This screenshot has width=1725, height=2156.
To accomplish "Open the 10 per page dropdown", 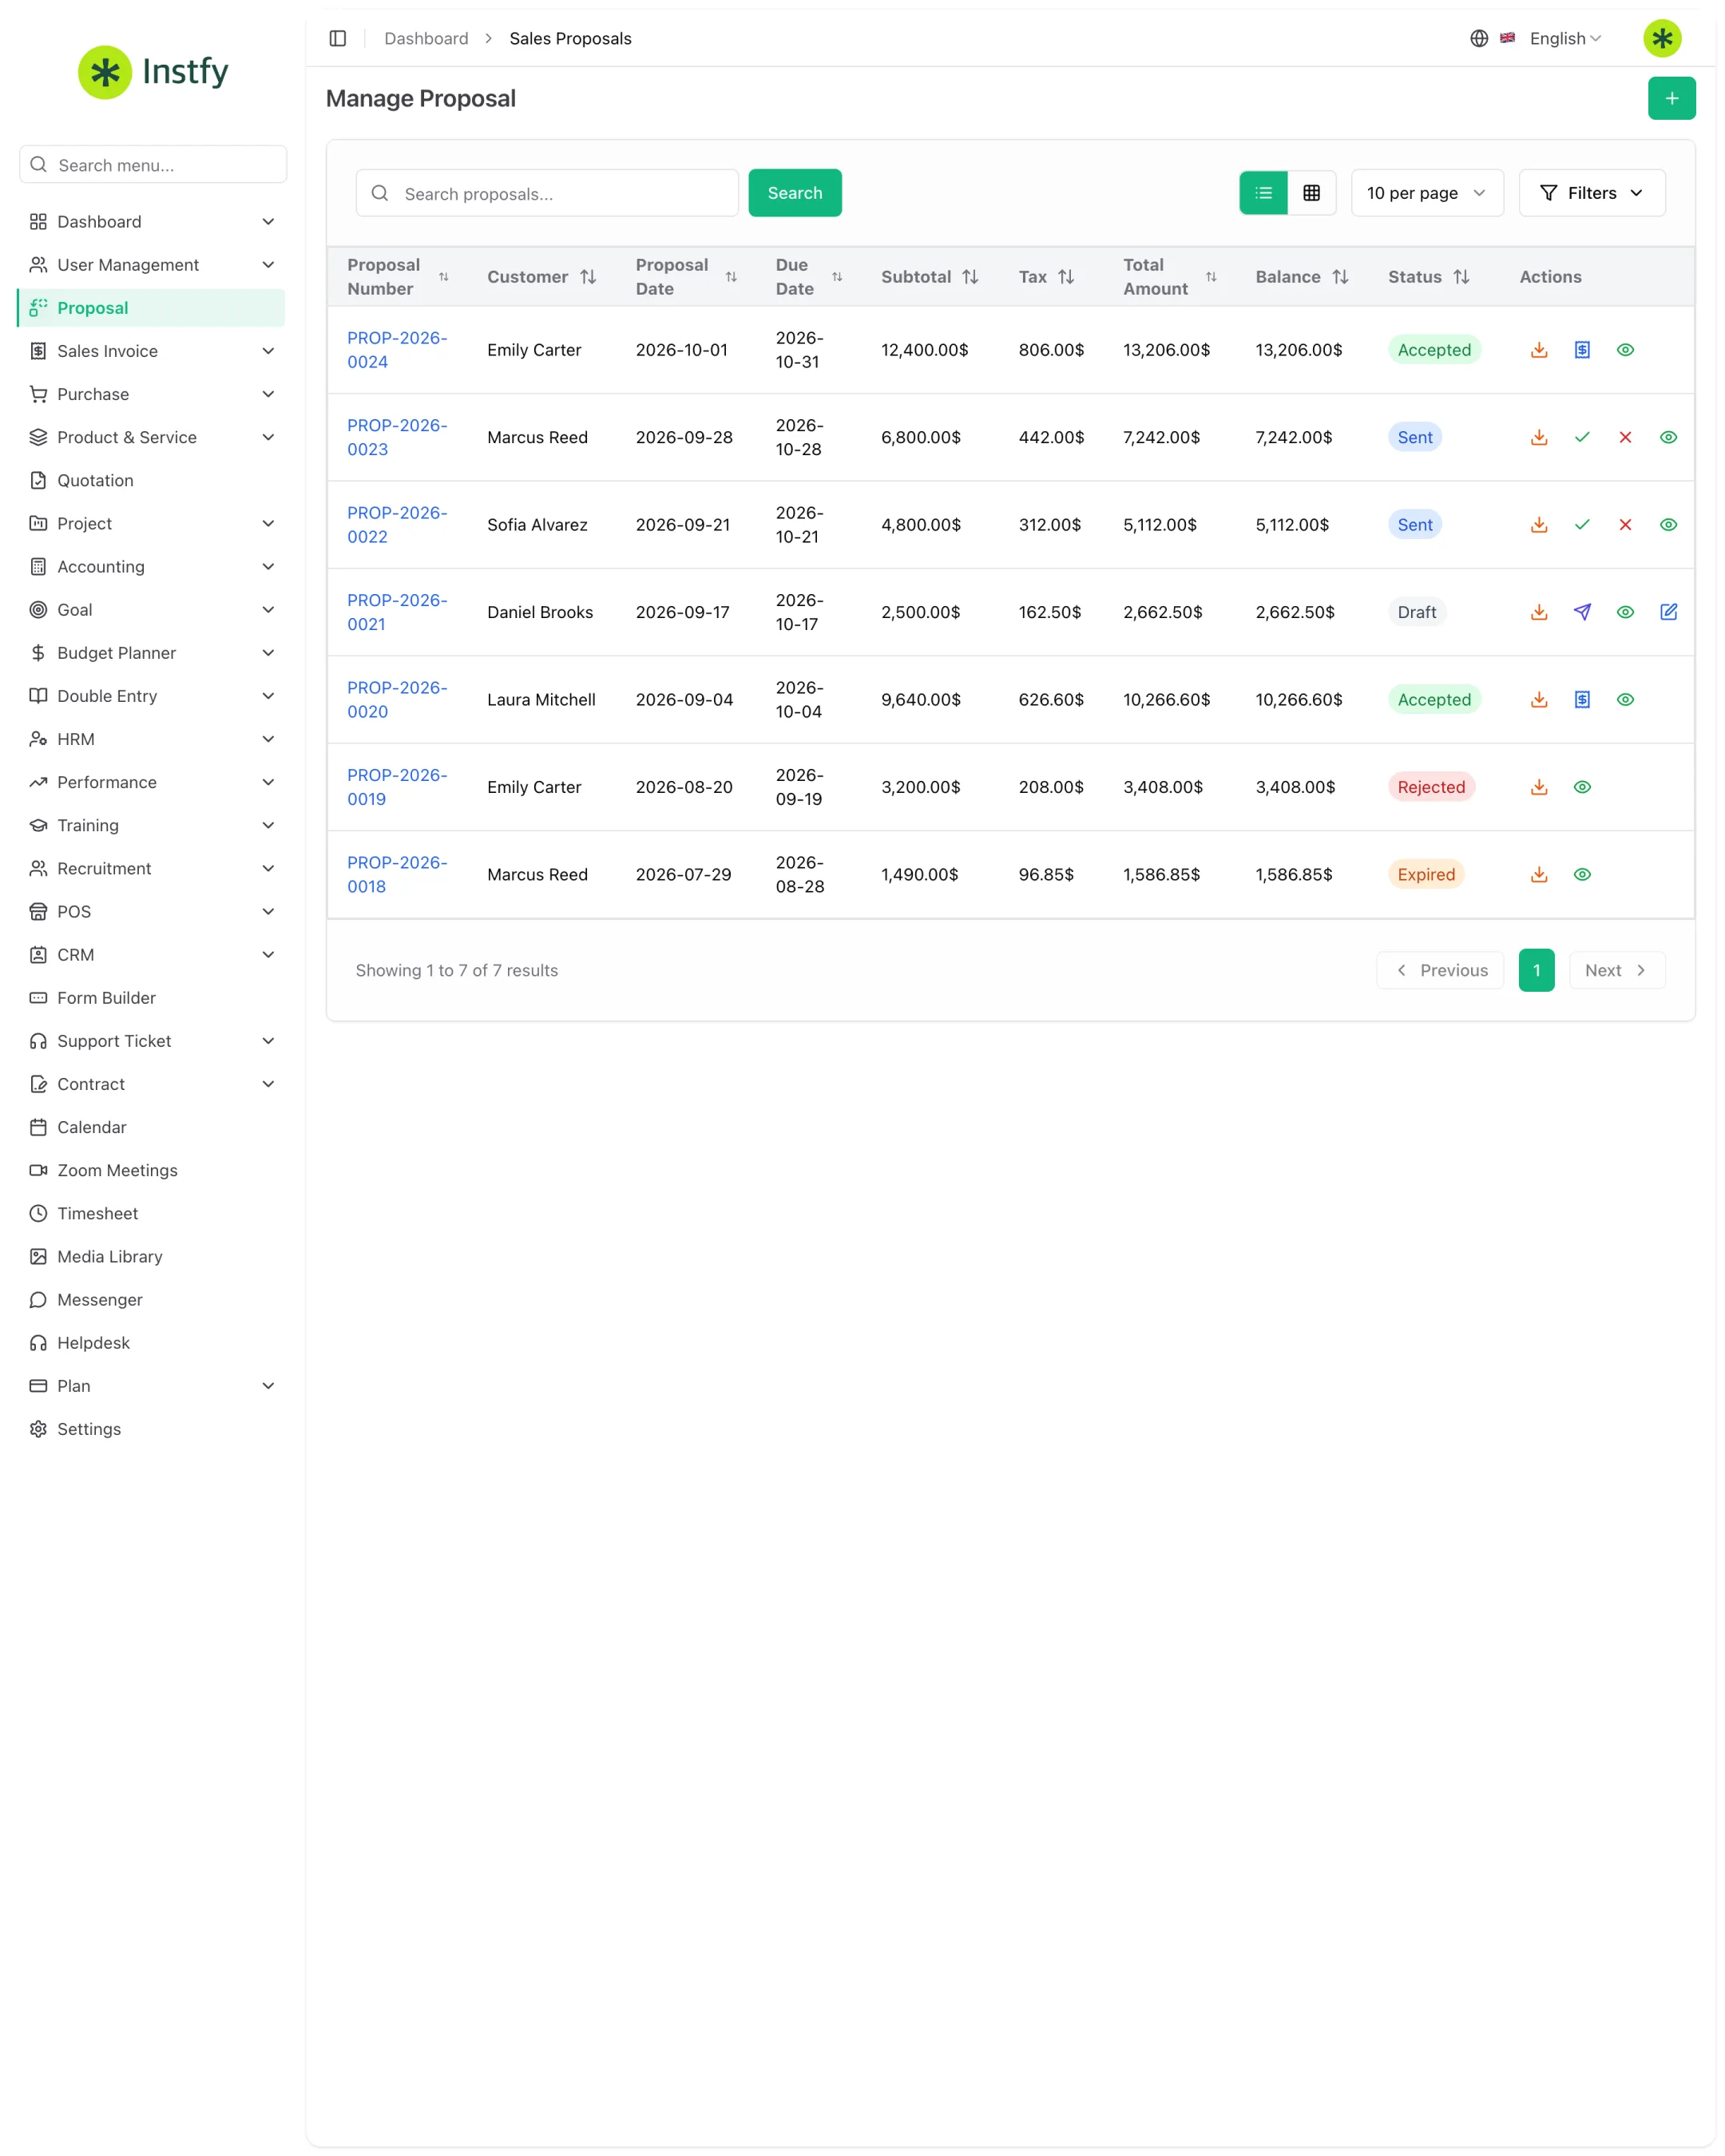I will click(x=1427, y=193).
